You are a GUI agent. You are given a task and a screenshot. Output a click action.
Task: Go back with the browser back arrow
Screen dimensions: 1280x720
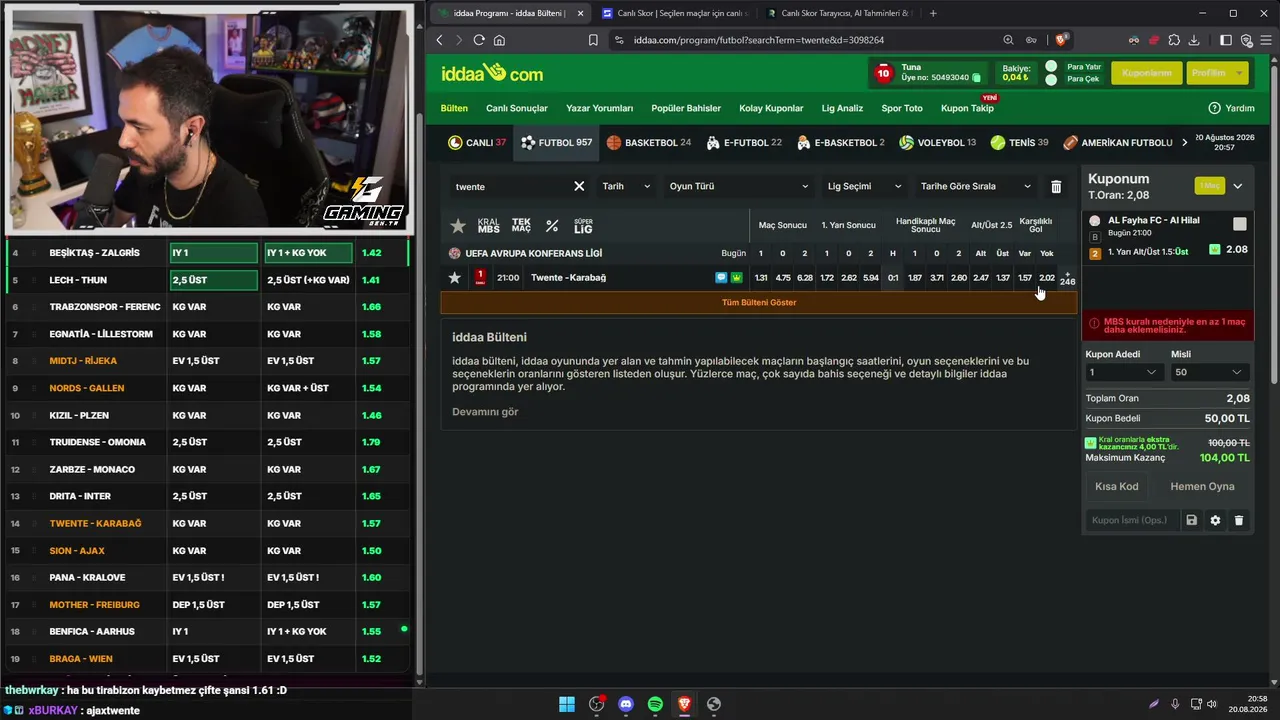439,40
